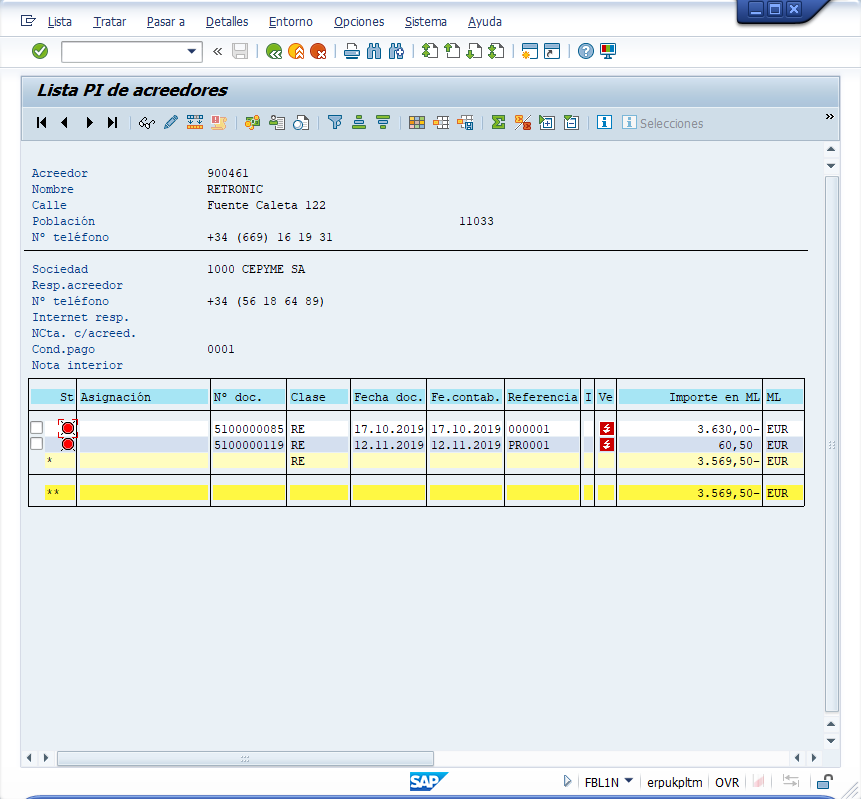
Task: Click the red status light on first line item
Action: pos(67,427)
